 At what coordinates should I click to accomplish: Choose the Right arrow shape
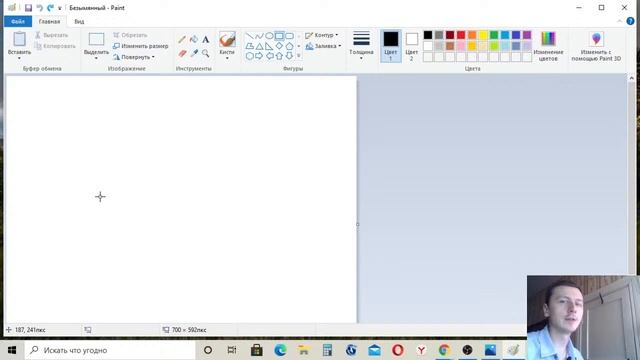259,56
